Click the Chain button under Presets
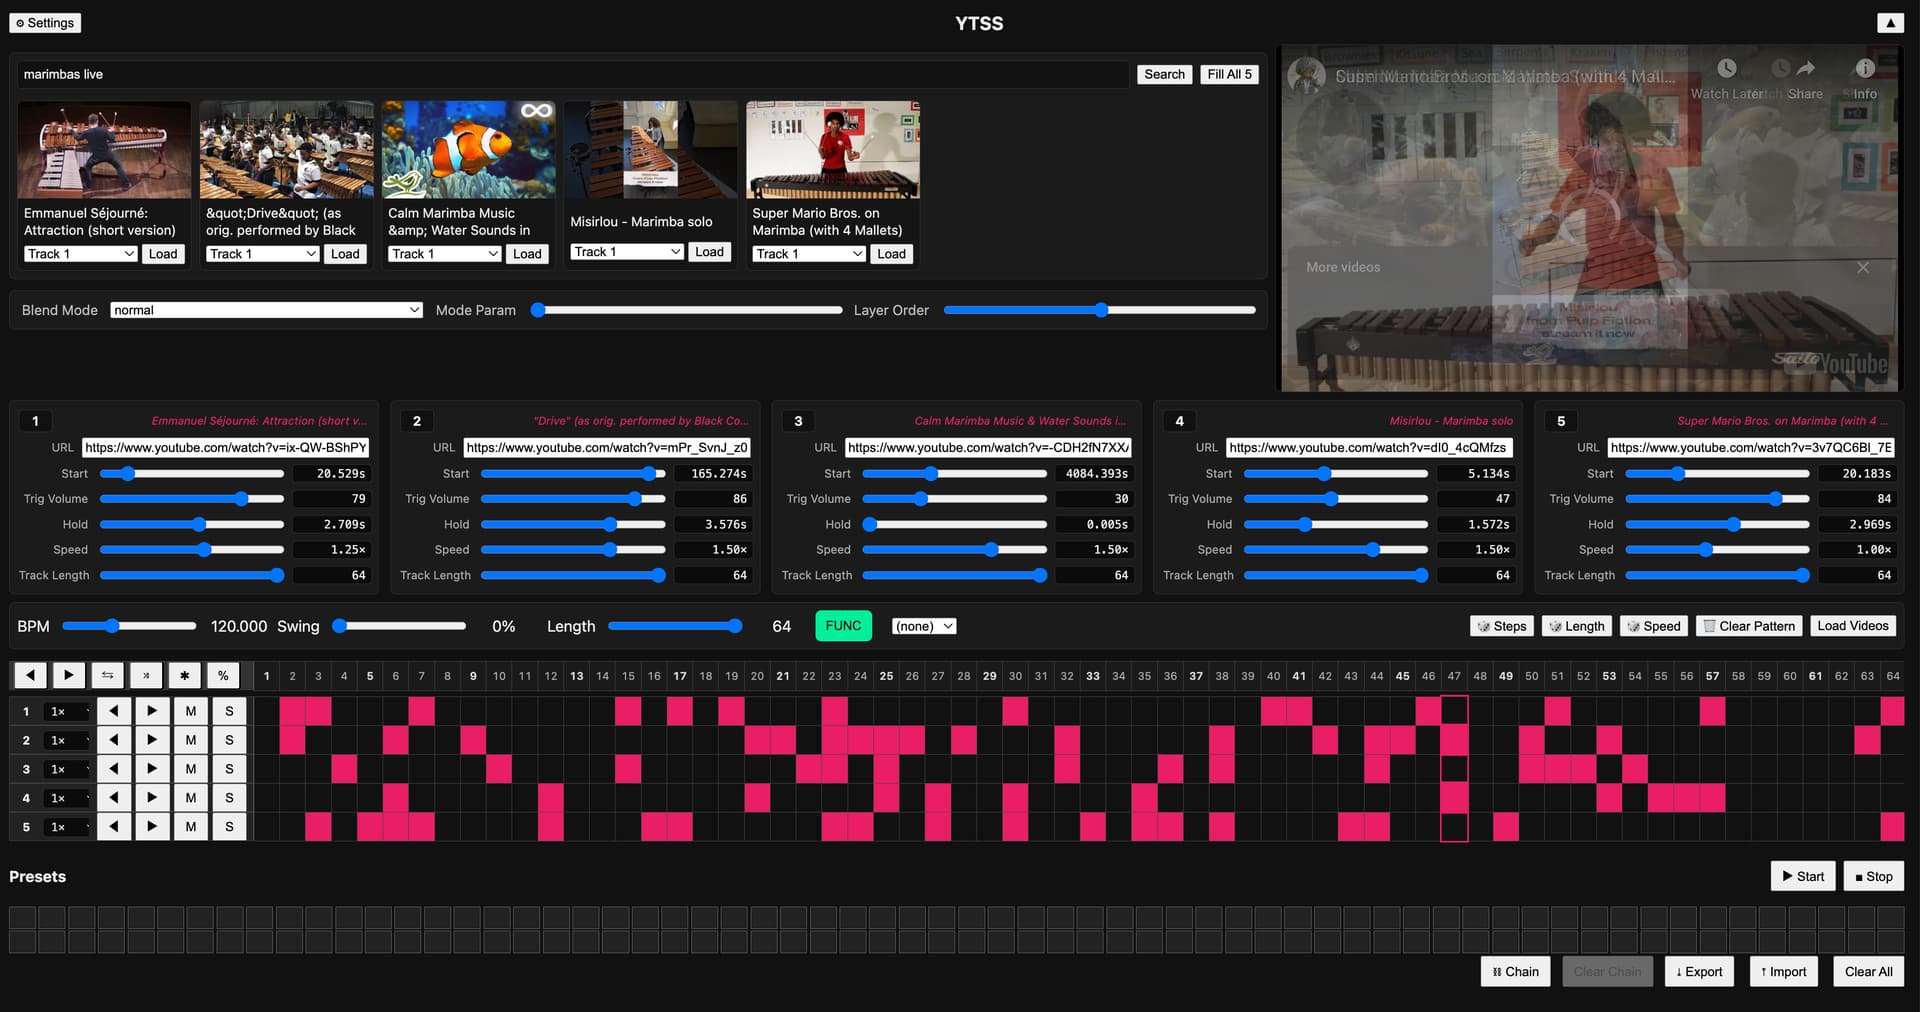This screenshot has width=1920, height=1012. coord(1515,971)
